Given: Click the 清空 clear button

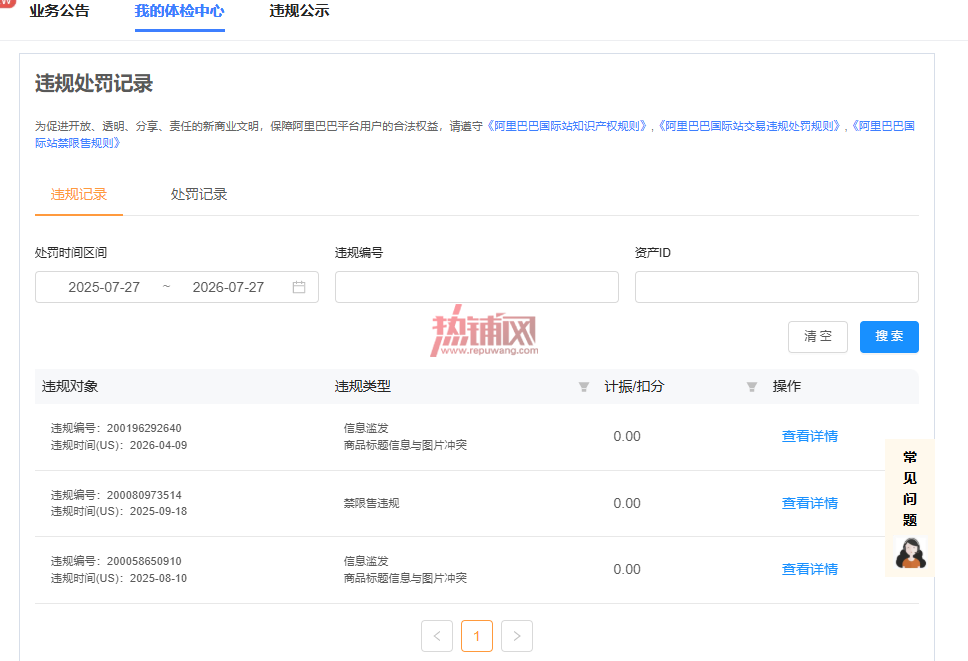Looking at the screenshot, I should pos(817,336).
